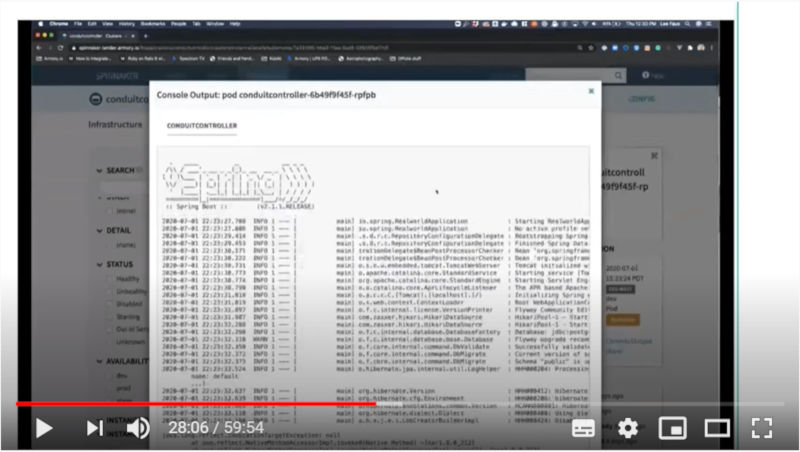Open Spinnaker Help
The width and height of the screenshot is (800, 452).
click(x=653, y=76)
